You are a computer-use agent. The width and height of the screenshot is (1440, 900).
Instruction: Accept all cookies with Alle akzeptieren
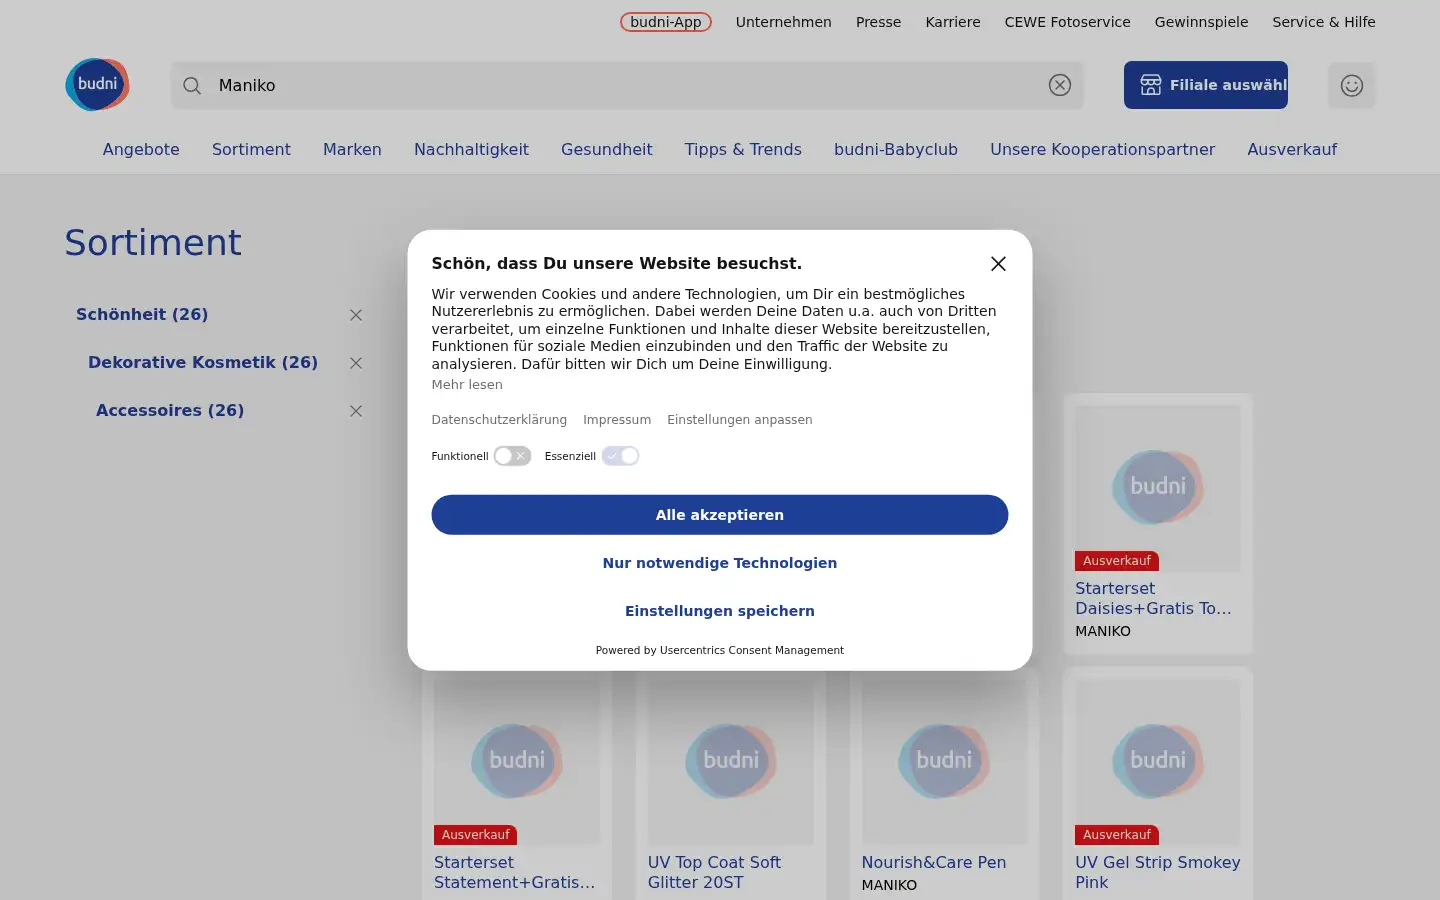tap(720, 515)
